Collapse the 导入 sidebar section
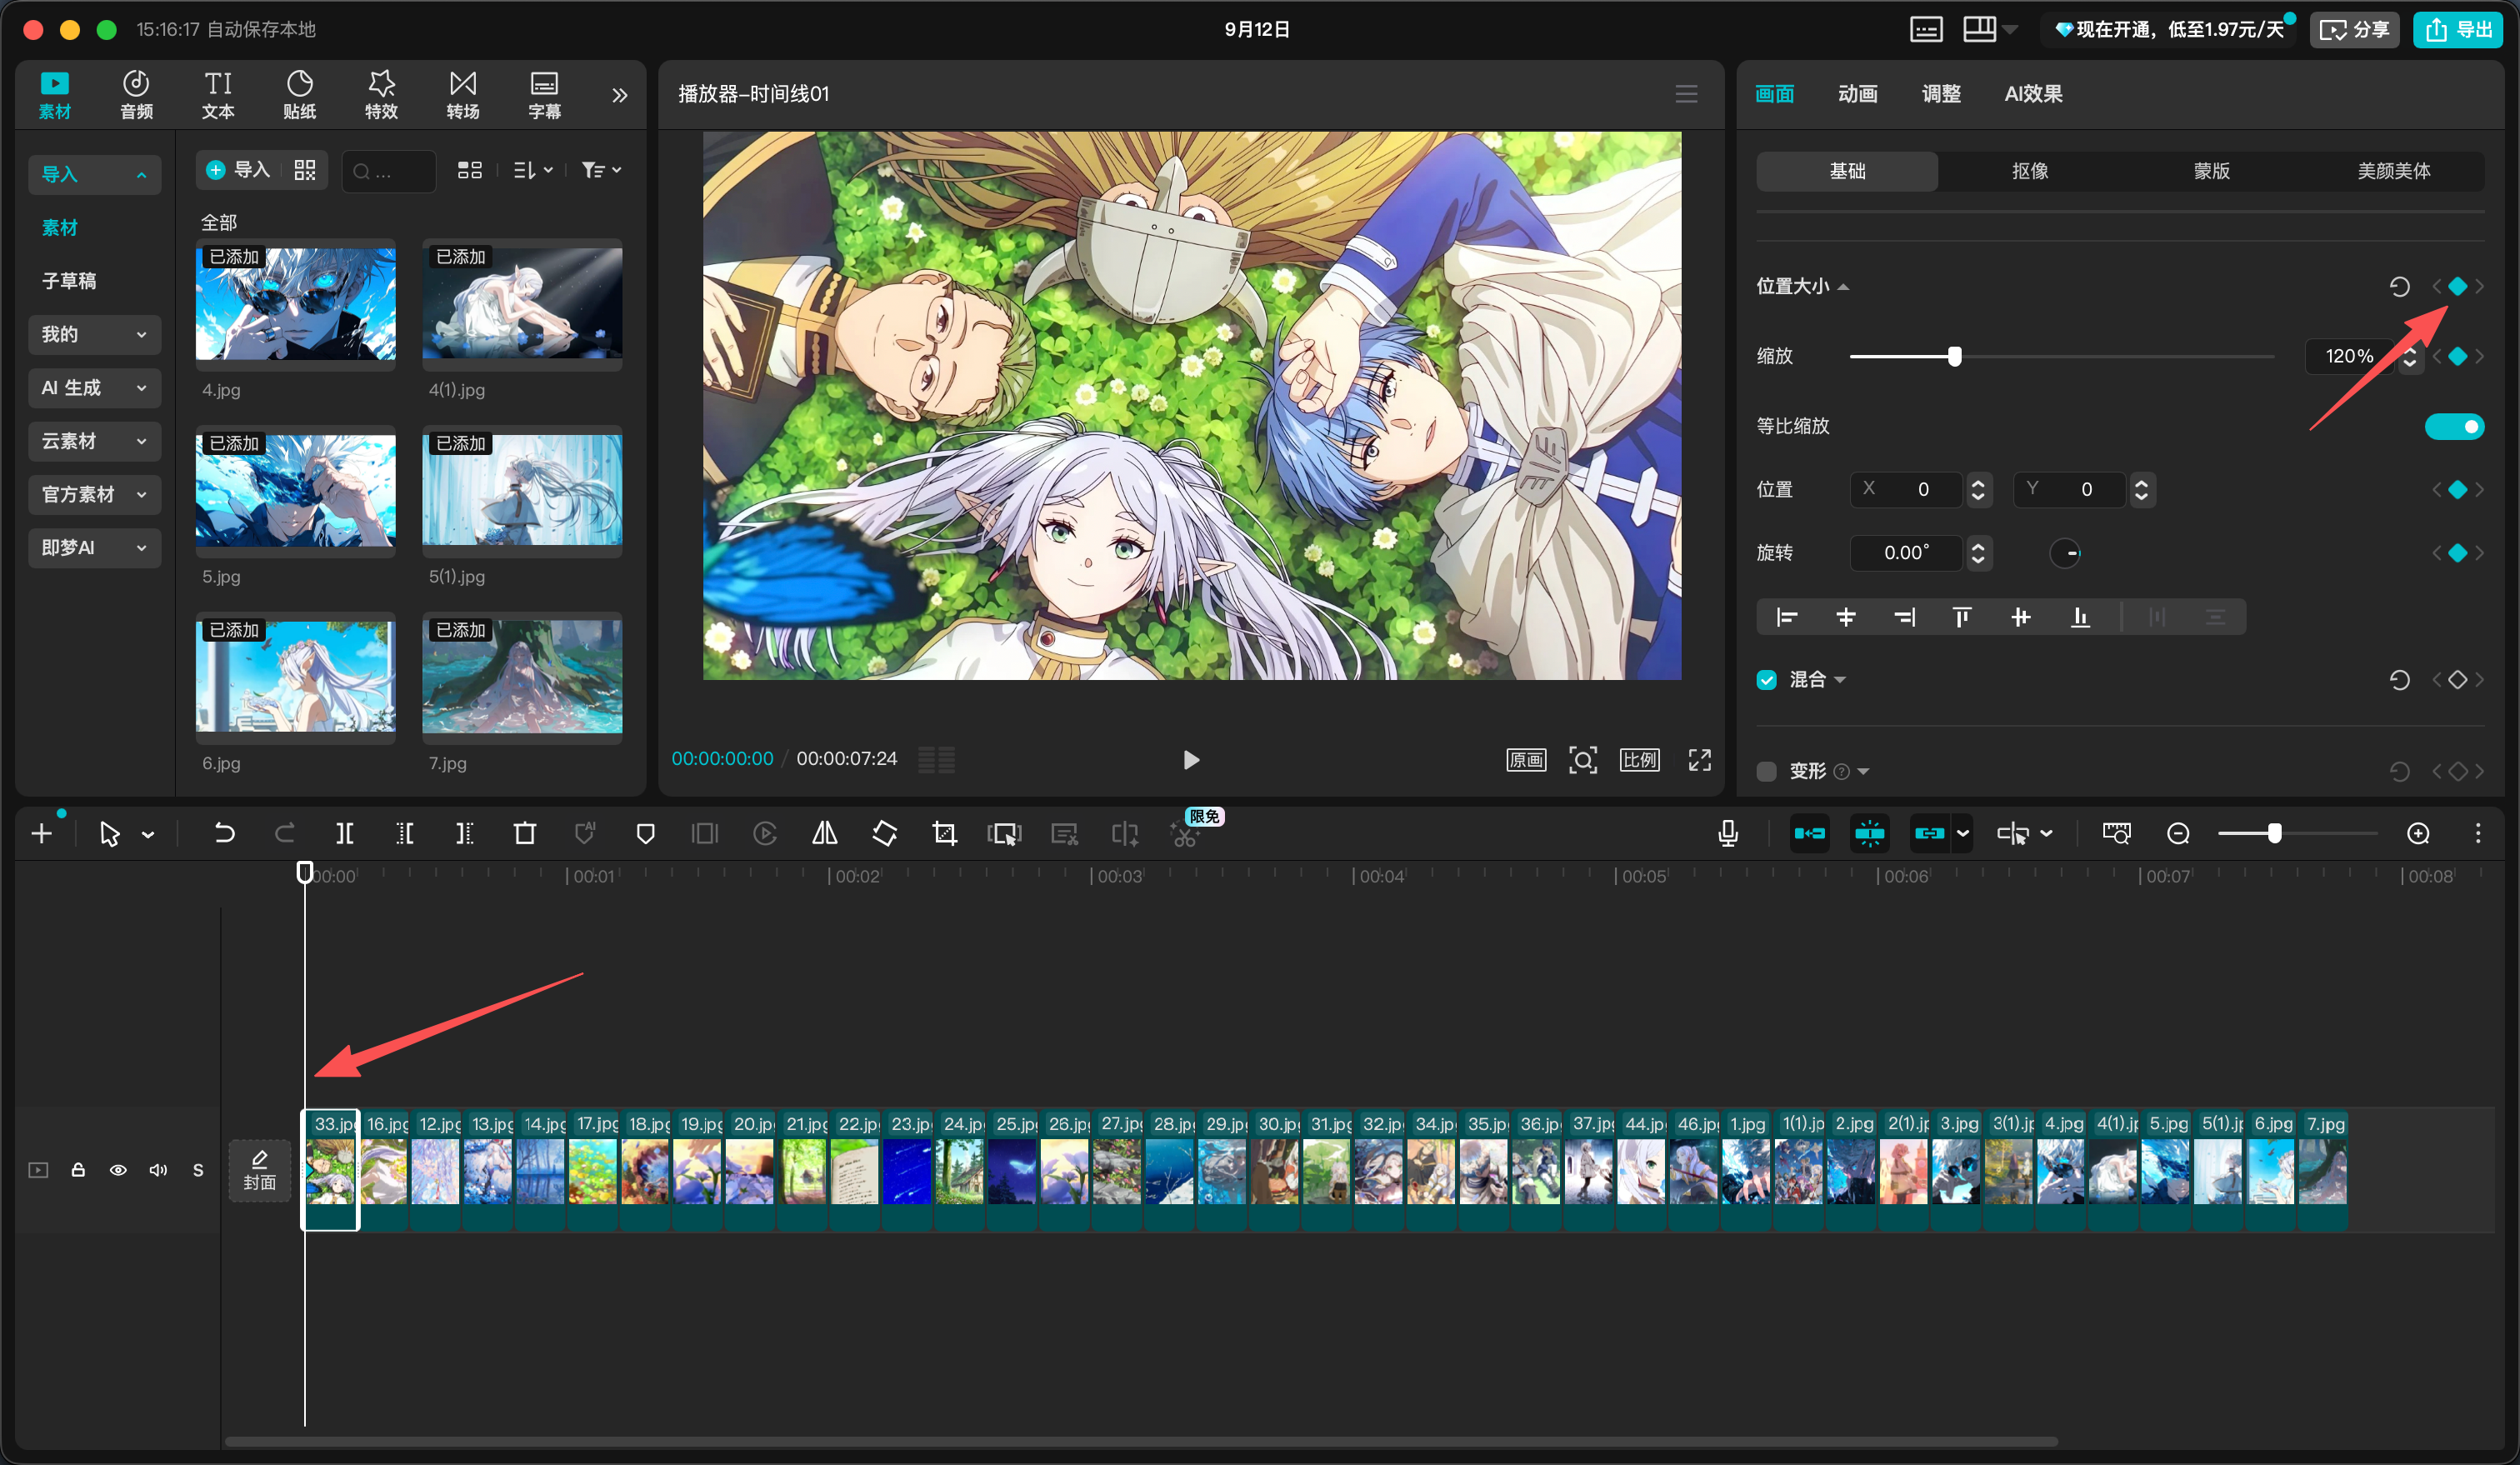Viewport: 2520px width, 1465px height. pos(95,175)
